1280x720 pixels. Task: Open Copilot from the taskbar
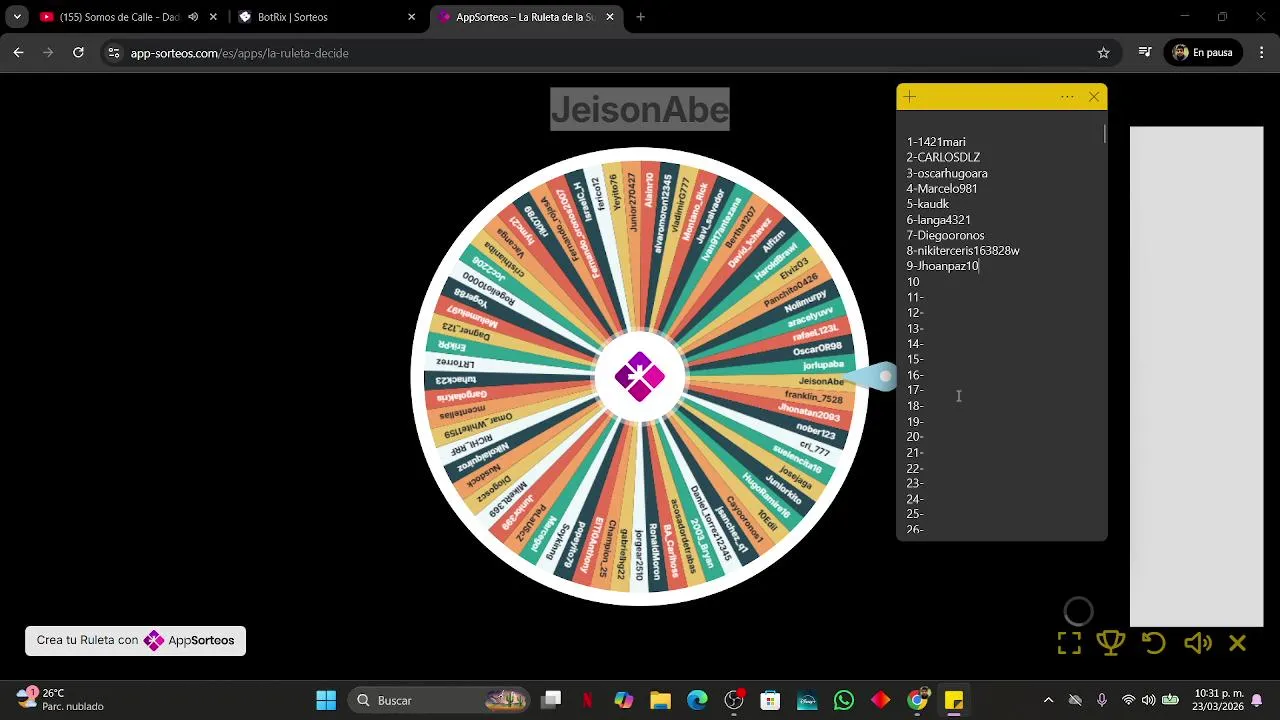tap(623, 700)
